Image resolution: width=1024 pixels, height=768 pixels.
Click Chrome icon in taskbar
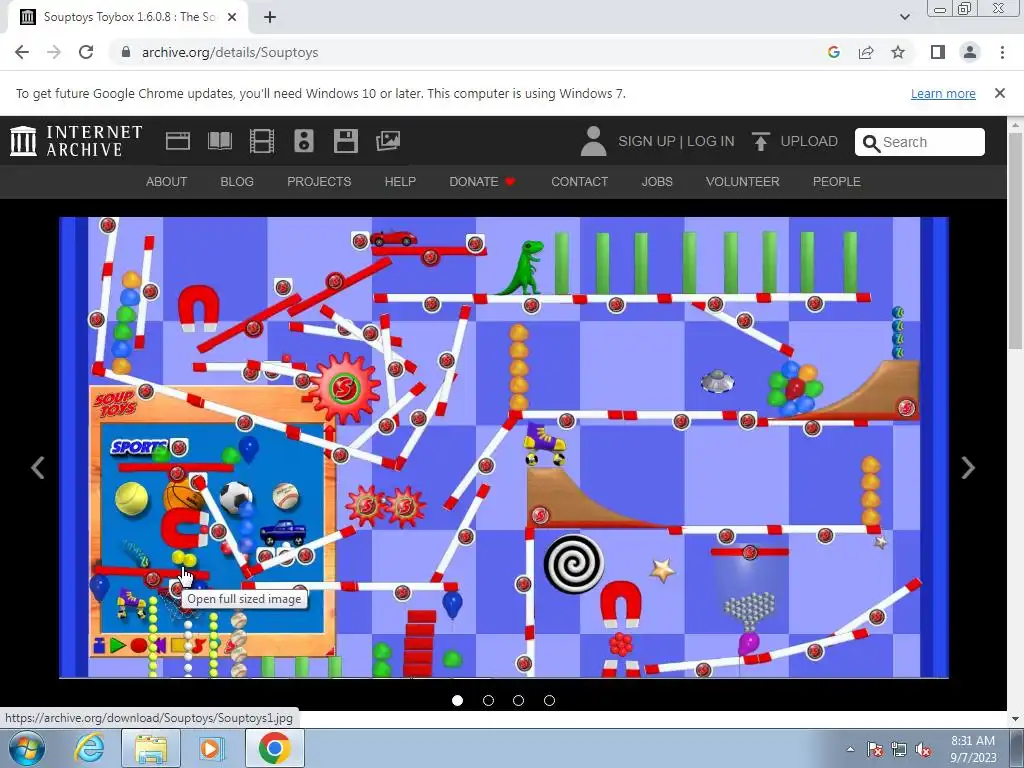coord(274,748)
